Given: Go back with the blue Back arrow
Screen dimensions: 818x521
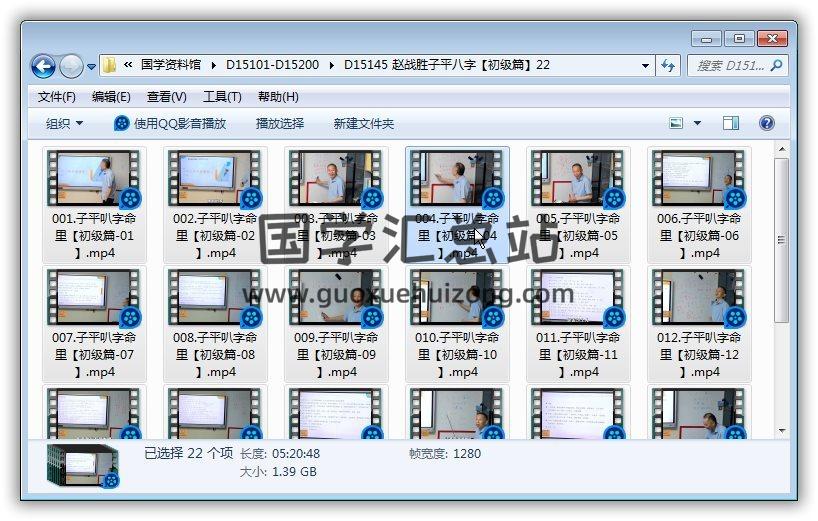Looking at the screenshot, I should pyautogui.click(x=43, y=66).
